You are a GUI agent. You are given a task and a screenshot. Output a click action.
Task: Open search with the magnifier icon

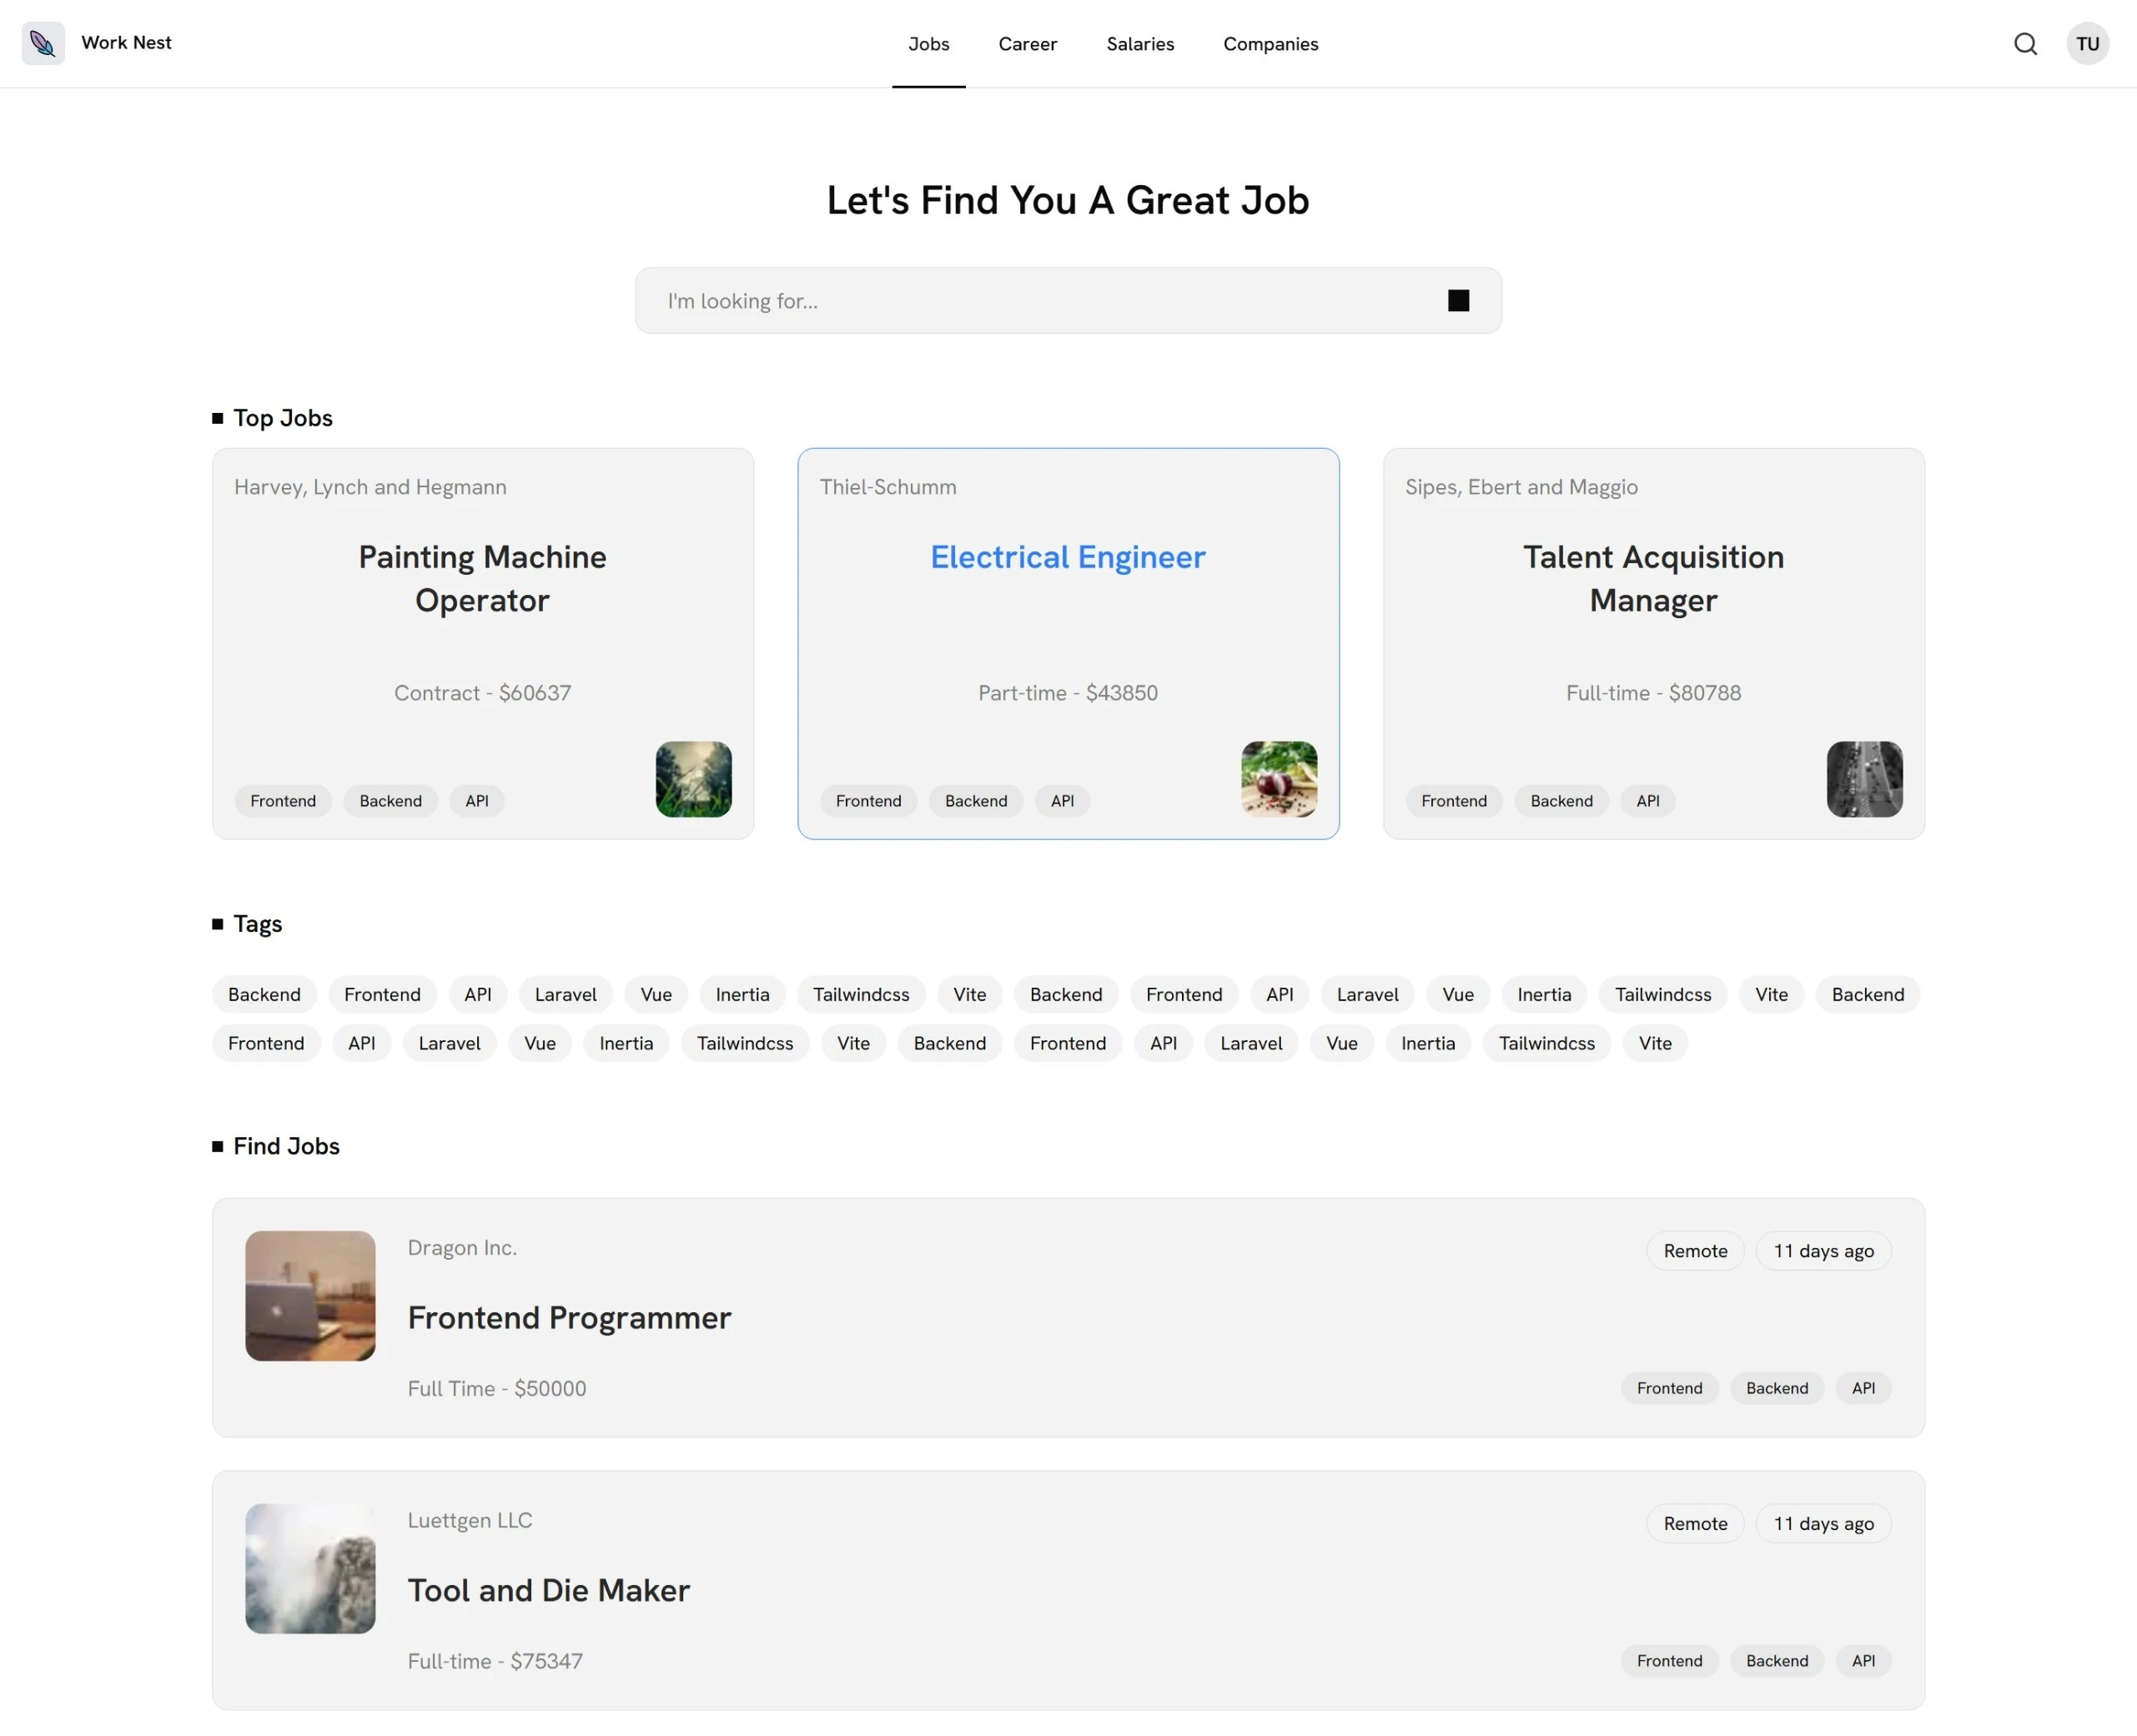coord(2025,44)
